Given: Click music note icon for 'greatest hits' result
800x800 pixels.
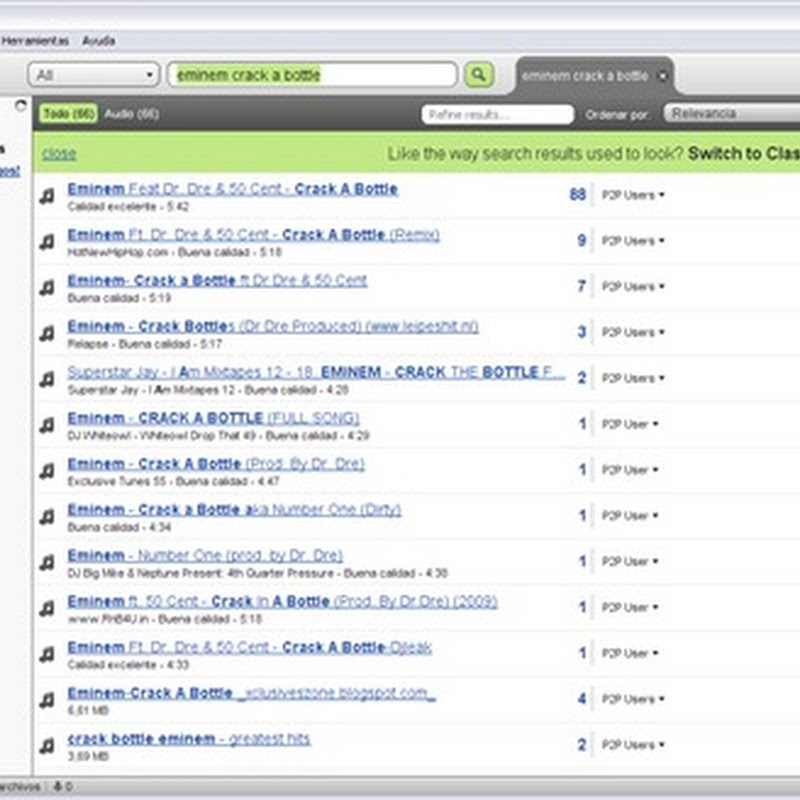Looking at the screenshot, I should coord(47,746).
